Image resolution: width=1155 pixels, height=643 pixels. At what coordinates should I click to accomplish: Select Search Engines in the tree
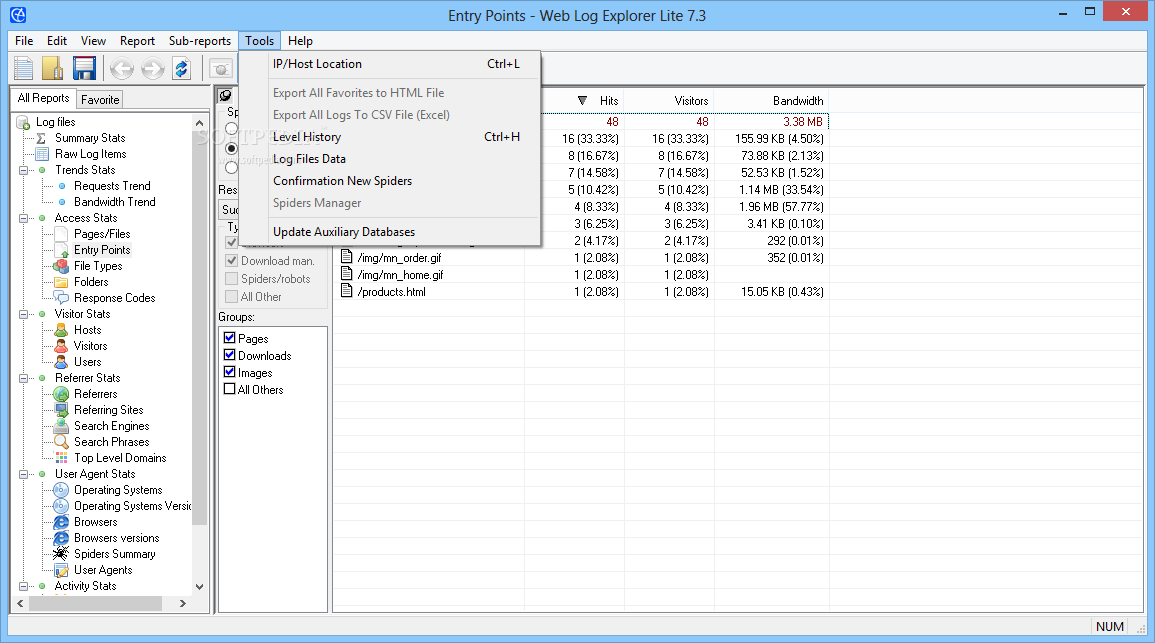[111, 426]
